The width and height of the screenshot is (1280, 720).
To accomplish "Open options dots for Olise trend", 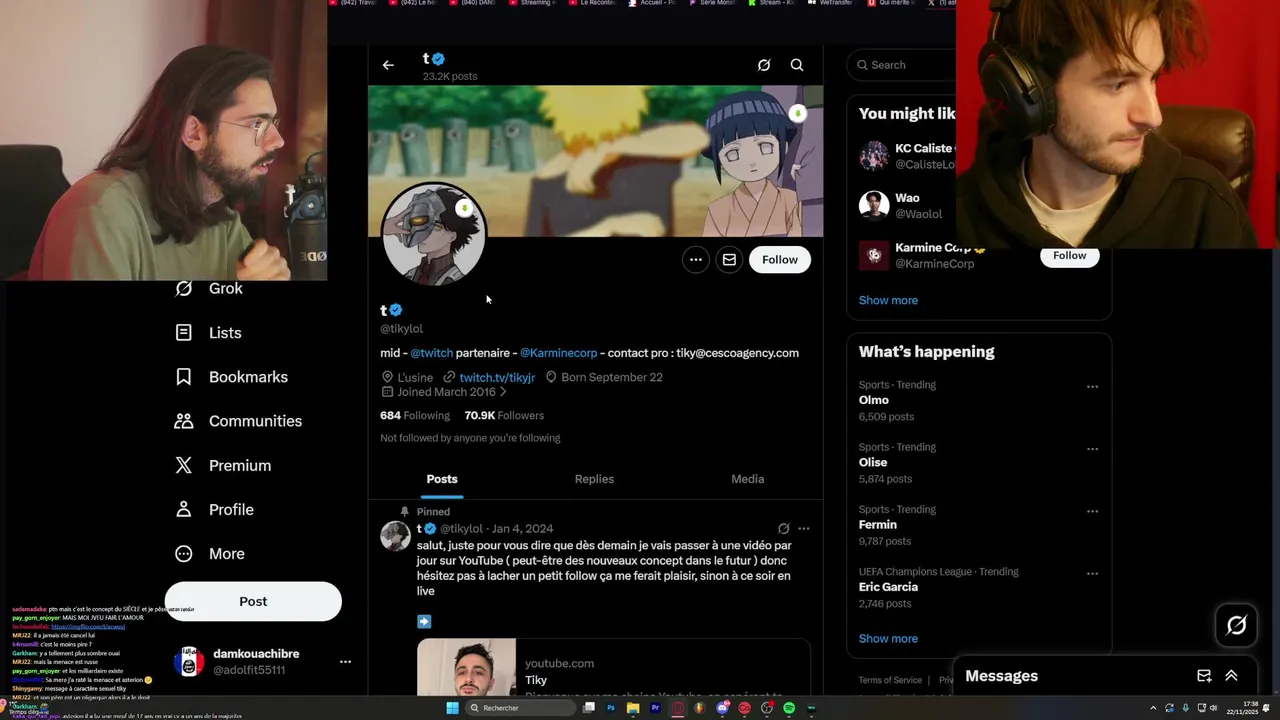I will 1092,449.
